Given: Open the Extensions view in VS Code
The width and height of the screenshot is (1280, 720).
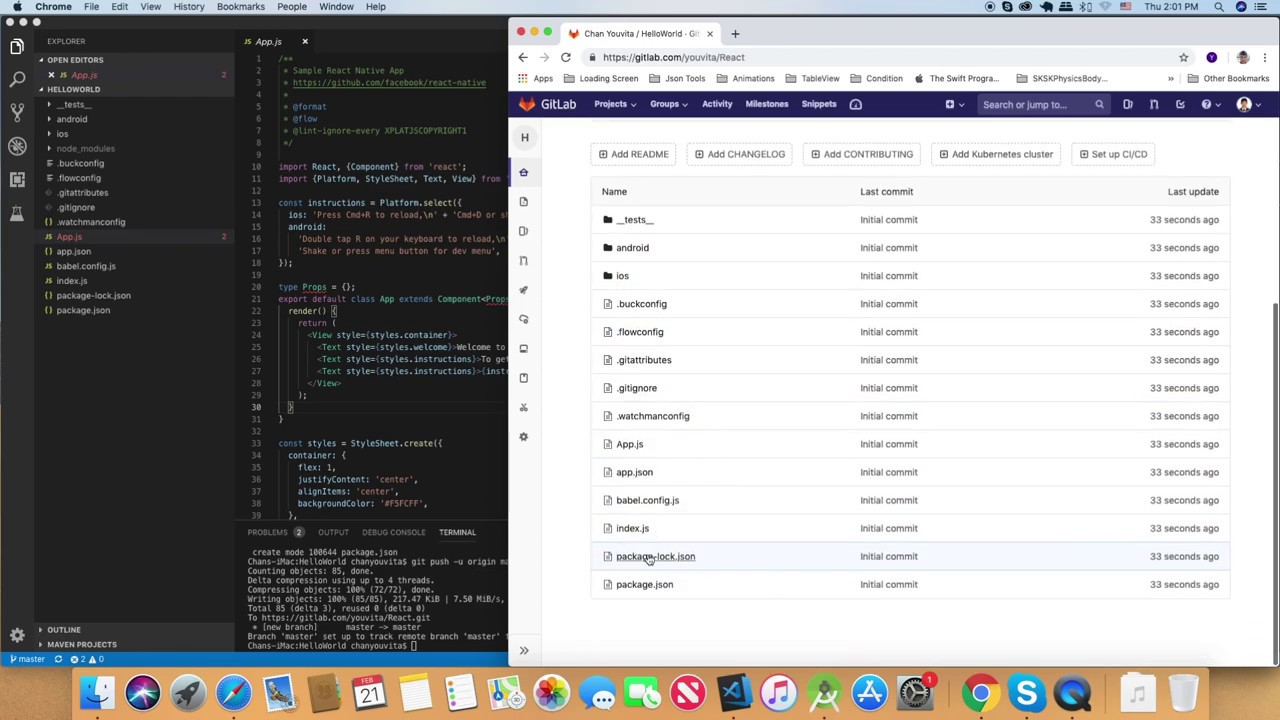Looking at the screenshot, I should tap(17, 180).
